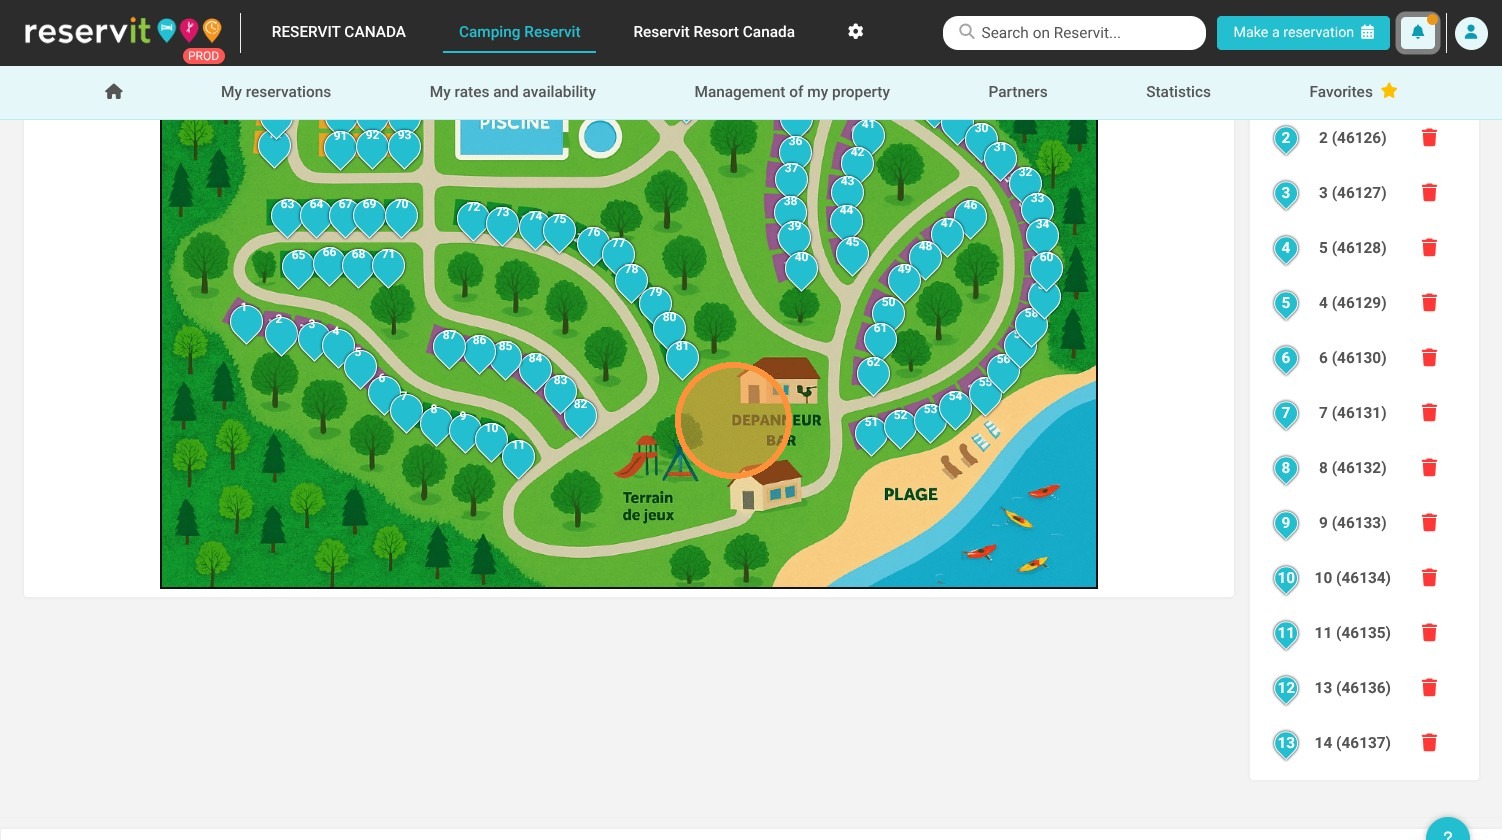The image size is (1502, 840).
Task: Click the Reservit logo
Action: (x=124, y=33)
